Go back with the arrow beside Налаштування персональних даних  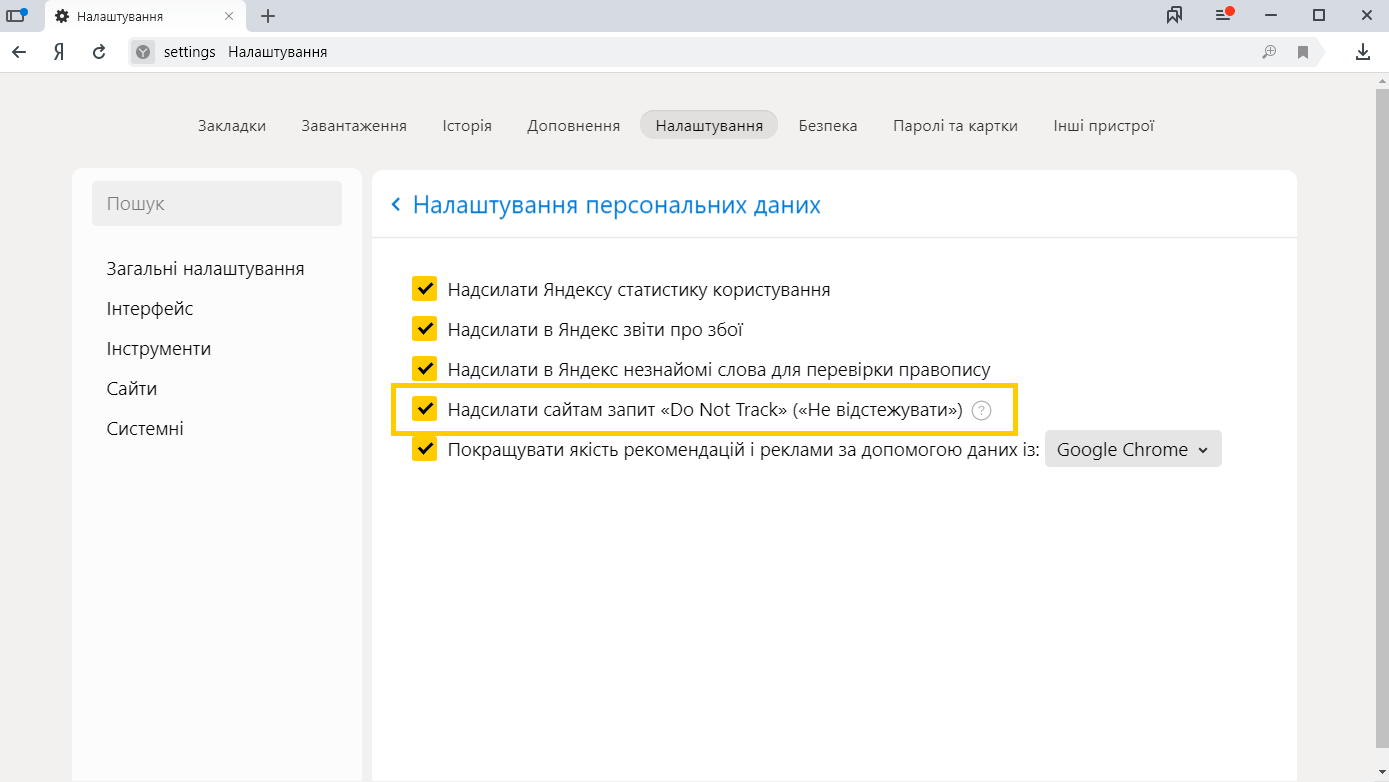[x=396, y=205]
